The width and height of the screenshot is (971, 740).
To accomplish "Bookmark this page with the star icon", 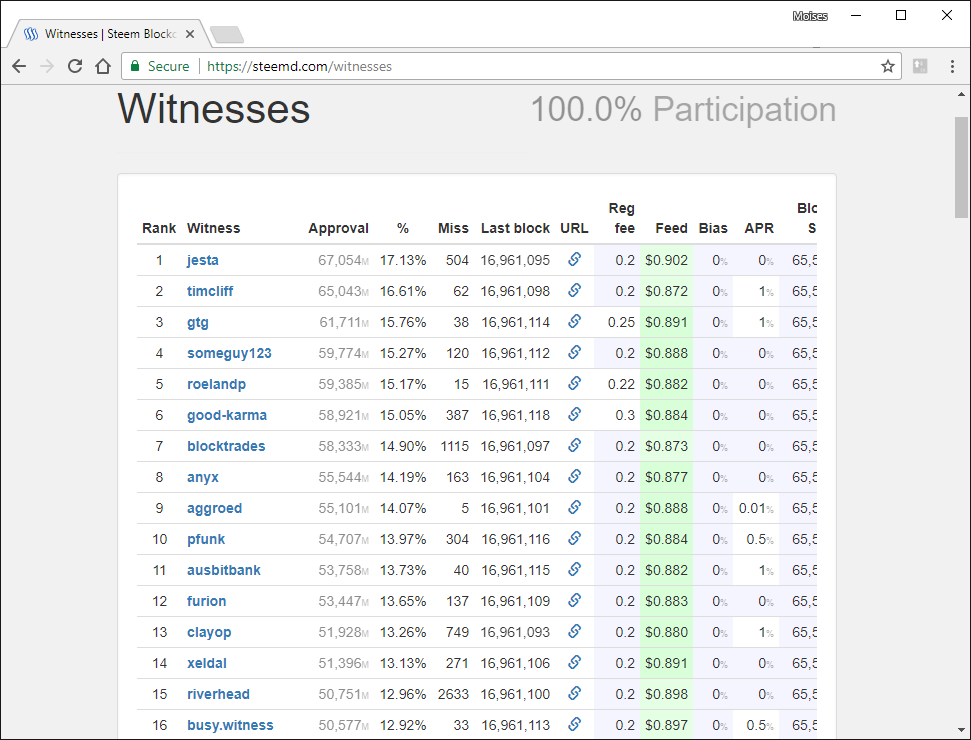I will [x=888, y=66].
